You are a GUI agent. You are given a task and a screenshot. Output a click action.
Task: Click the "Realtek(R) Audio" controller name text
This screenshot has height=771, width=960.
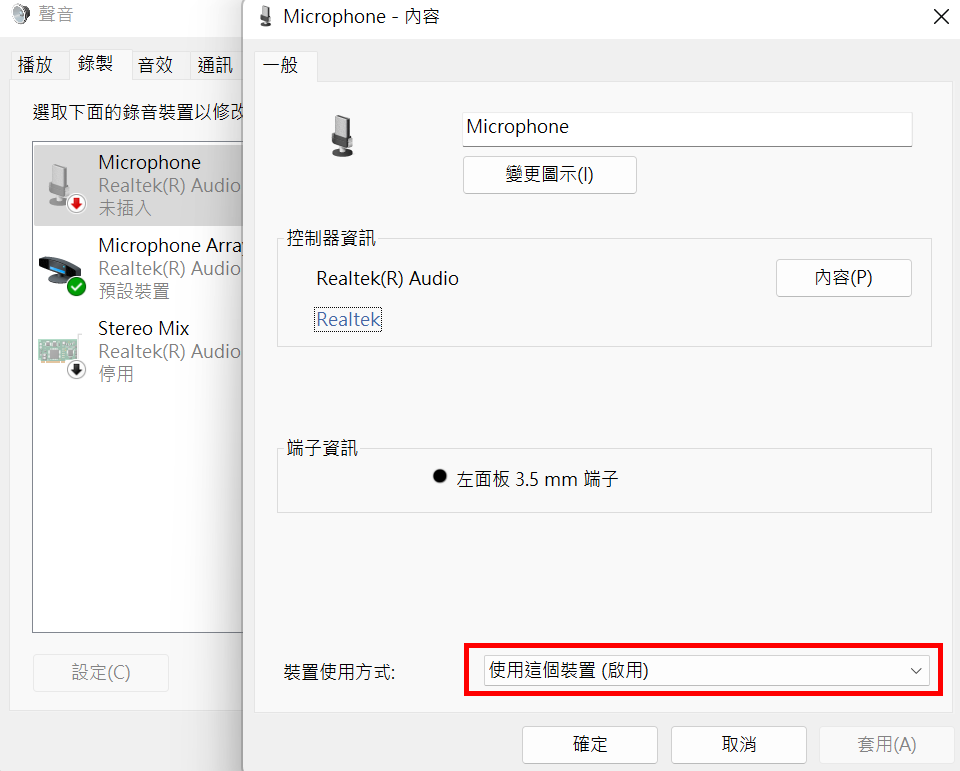pyautogui.click(x=387, y=279)
